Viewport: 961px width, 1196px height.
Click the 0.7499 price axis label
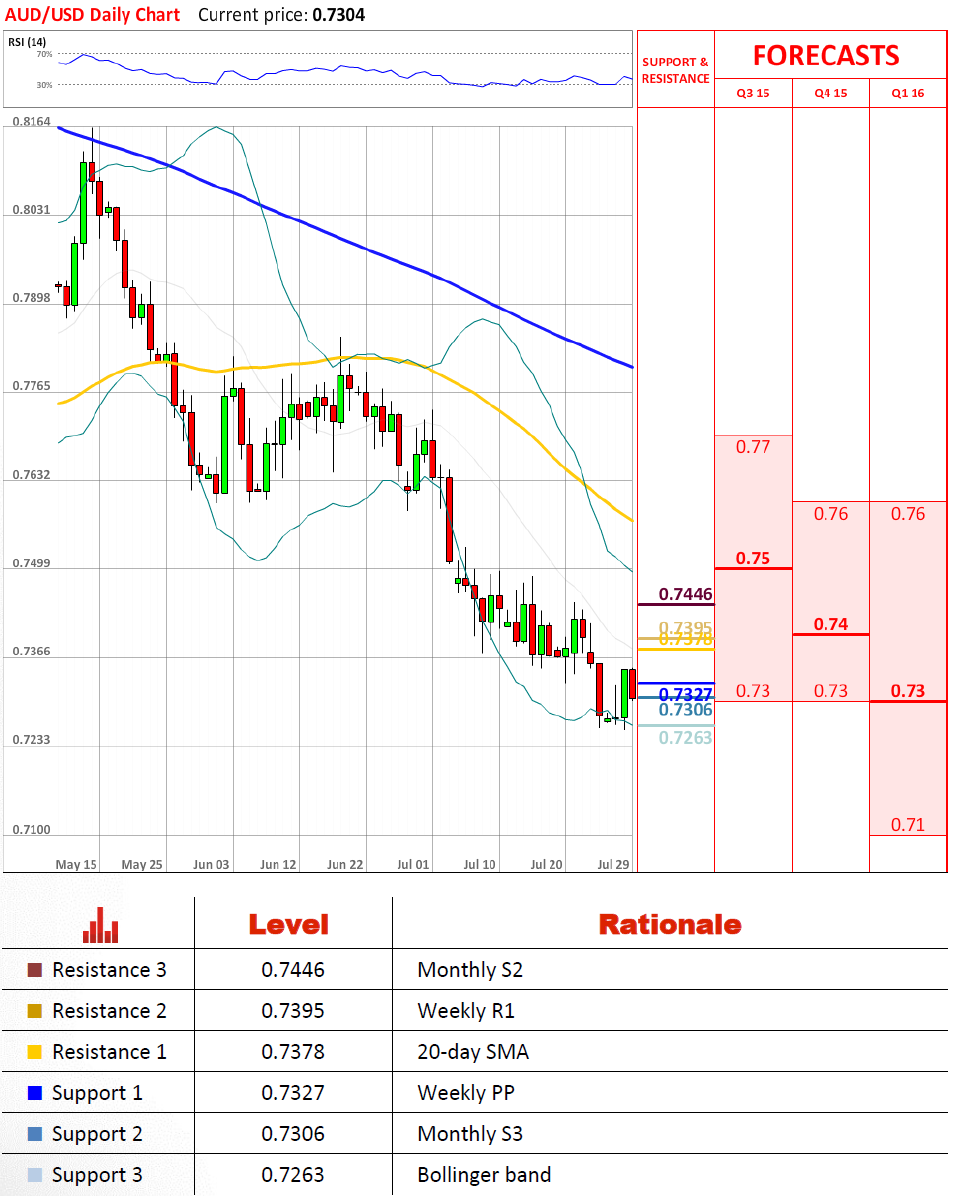pos(31,563)
